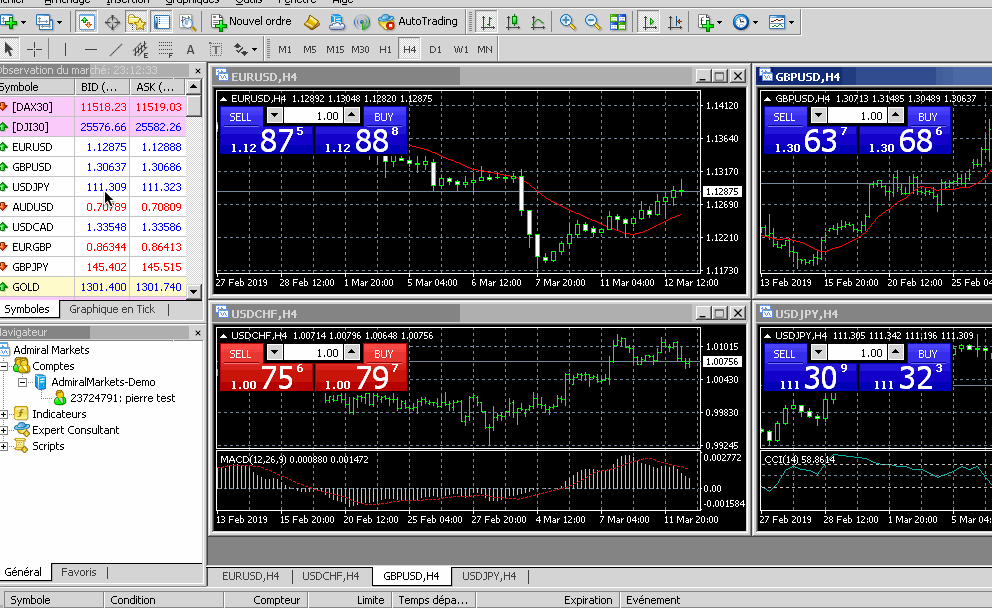Select the D1 timeframe
Image resolution: width=992 pixels, height=608 pixels.
pyautogui.click(x=435, y=49)
